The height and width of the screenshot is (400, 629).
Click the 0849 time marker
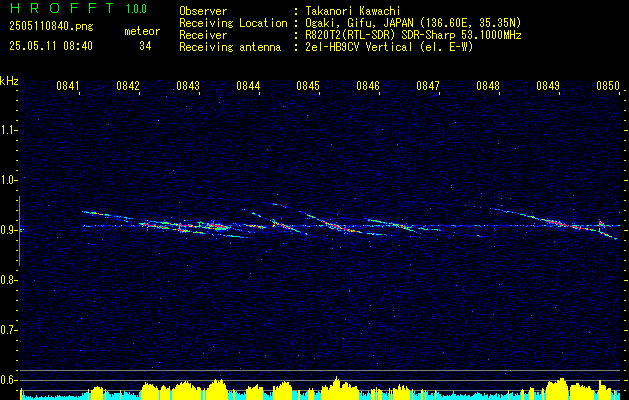click(x=548, y=86)
